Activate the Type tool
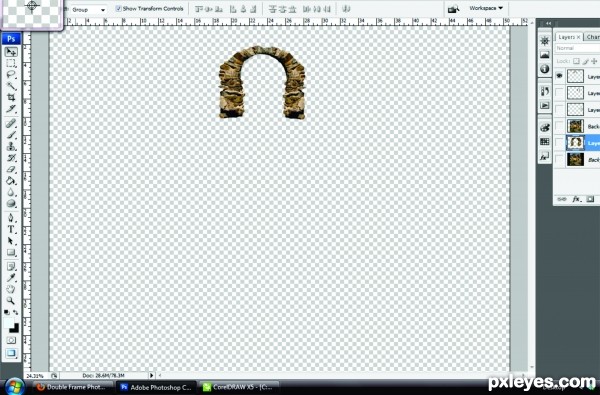The width and height of the screenshot is (600, 395). click(11, 229)
